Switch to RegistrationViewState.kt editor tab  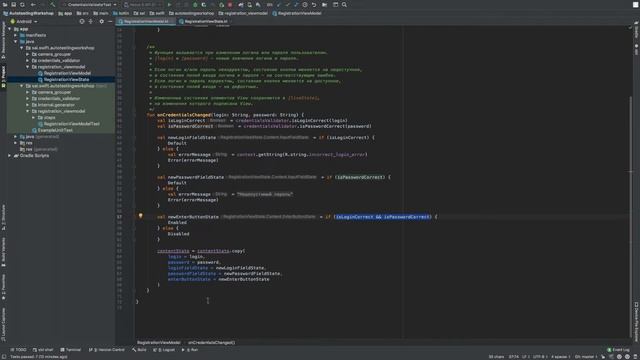tap(204, 21)
